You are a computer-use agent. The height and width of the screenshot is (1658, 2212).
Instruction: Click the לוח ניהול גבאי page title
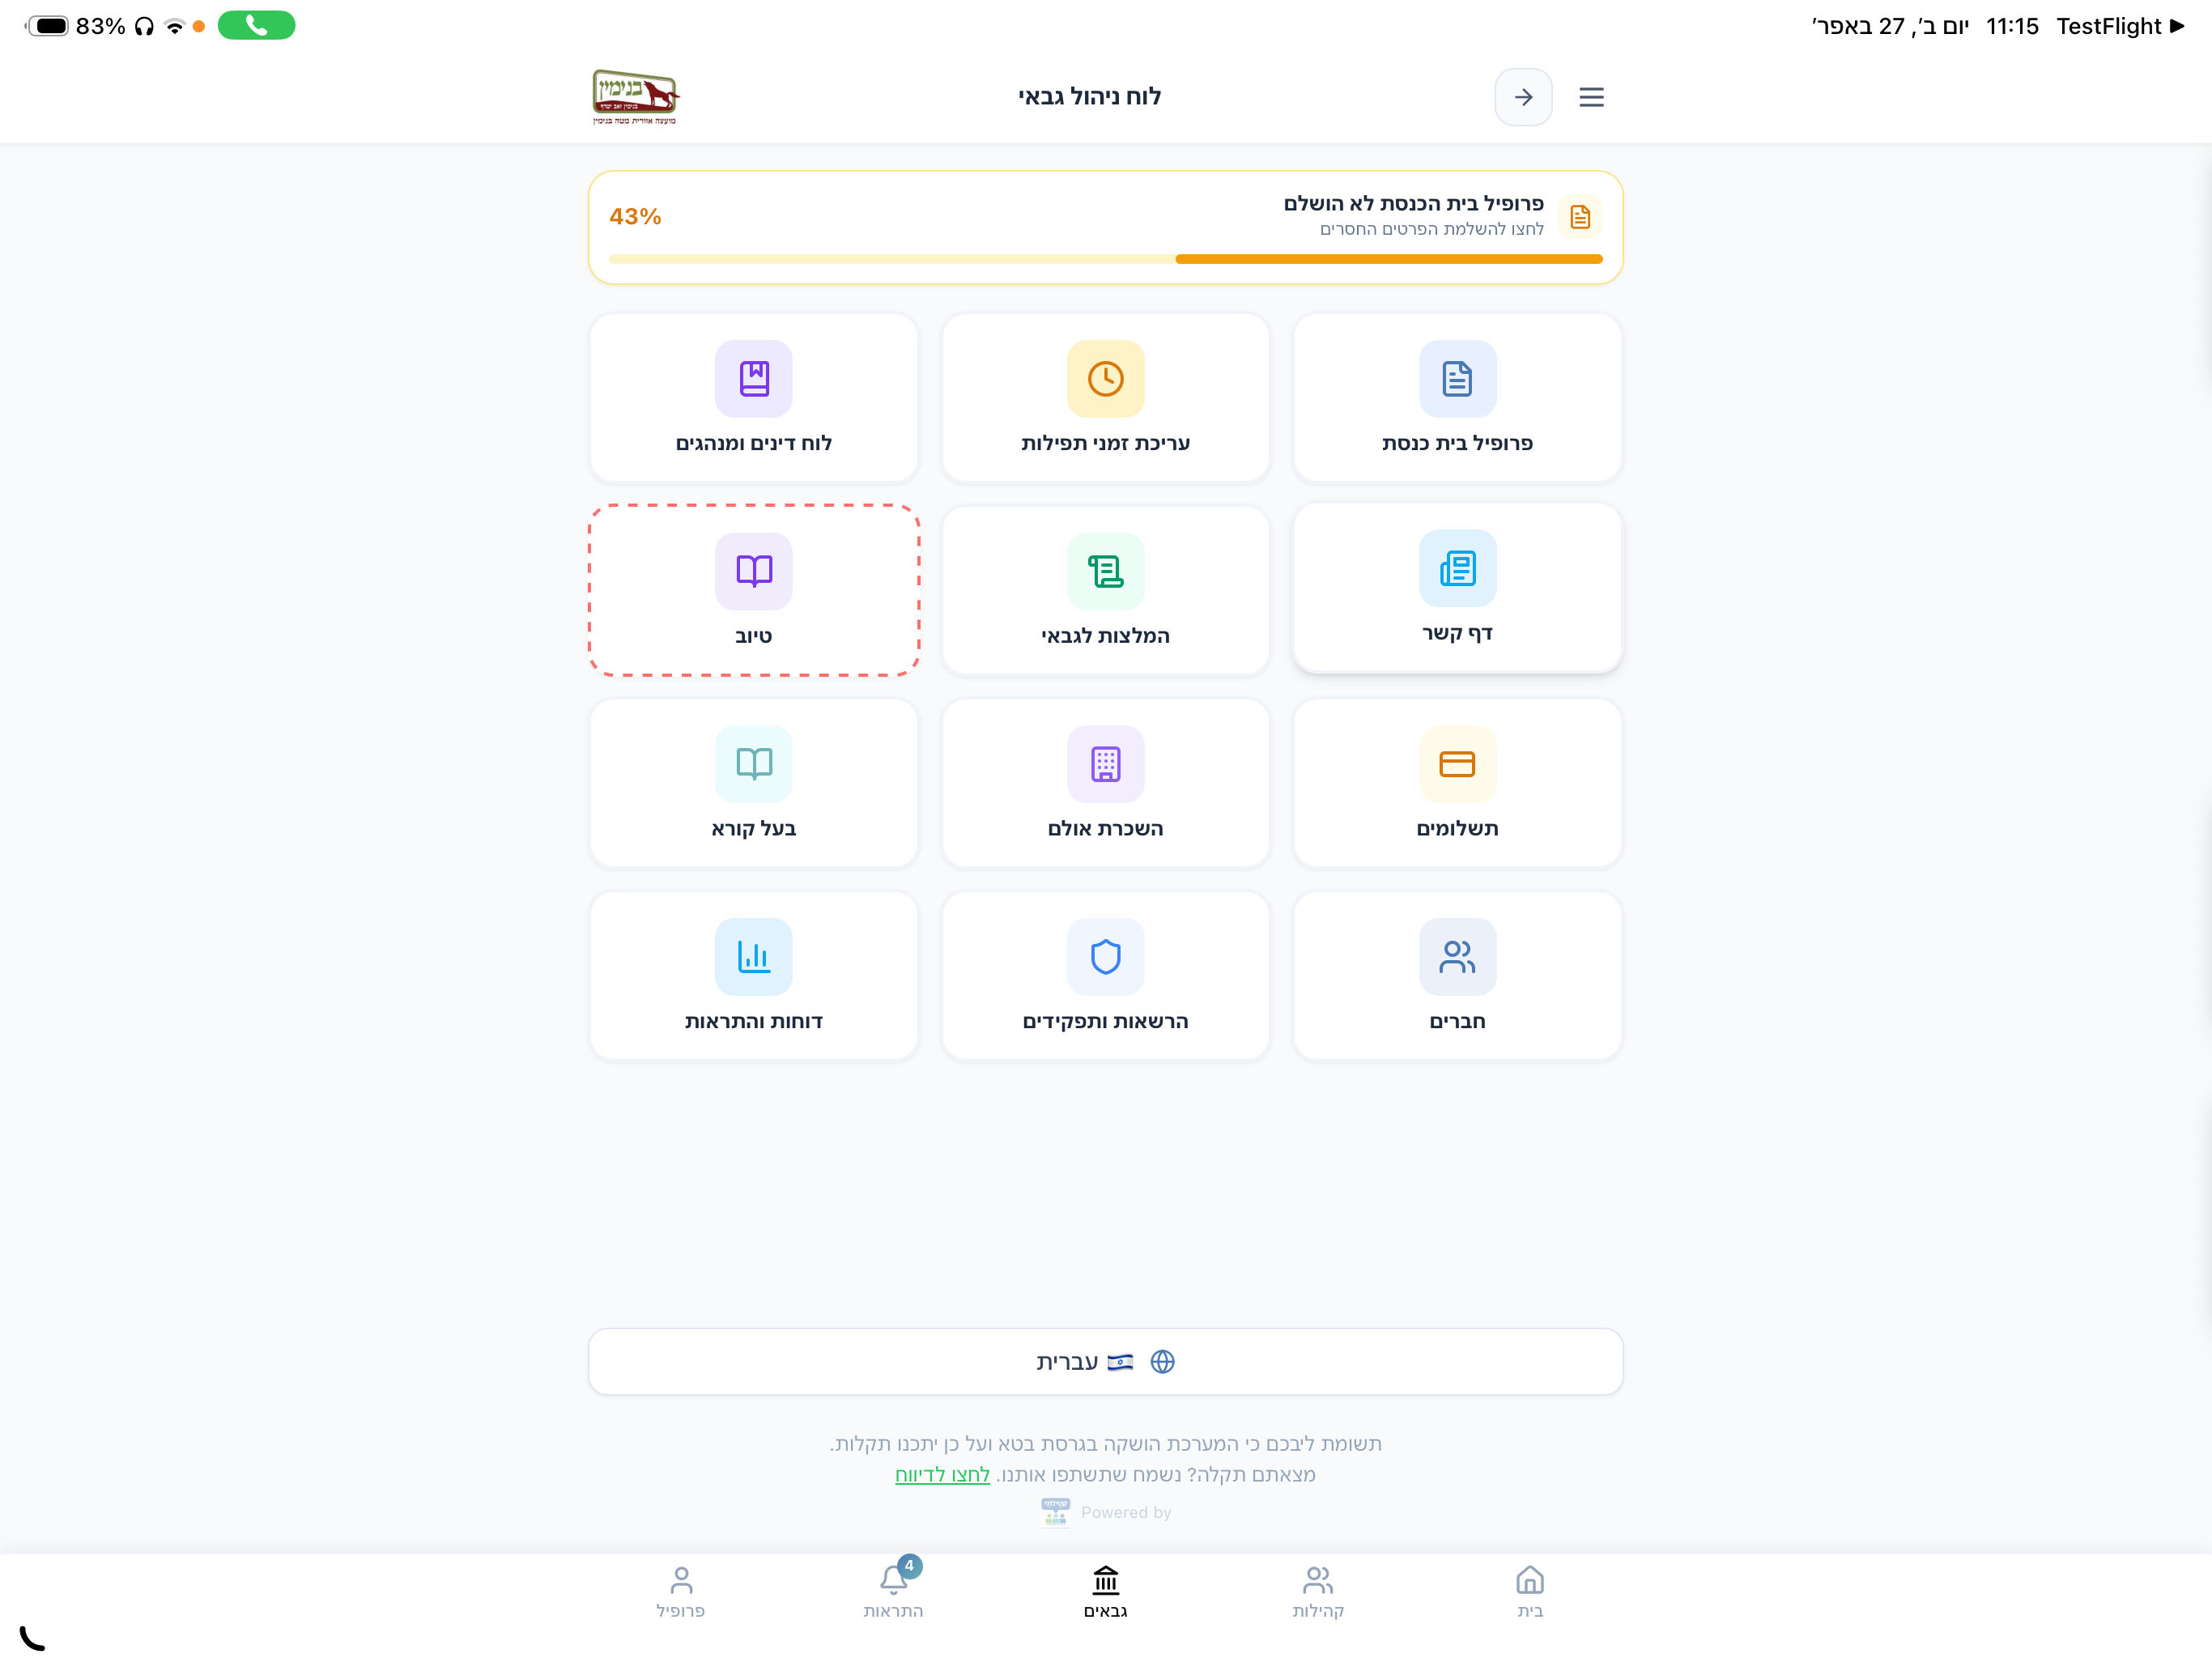click(x=1089, y=97)
